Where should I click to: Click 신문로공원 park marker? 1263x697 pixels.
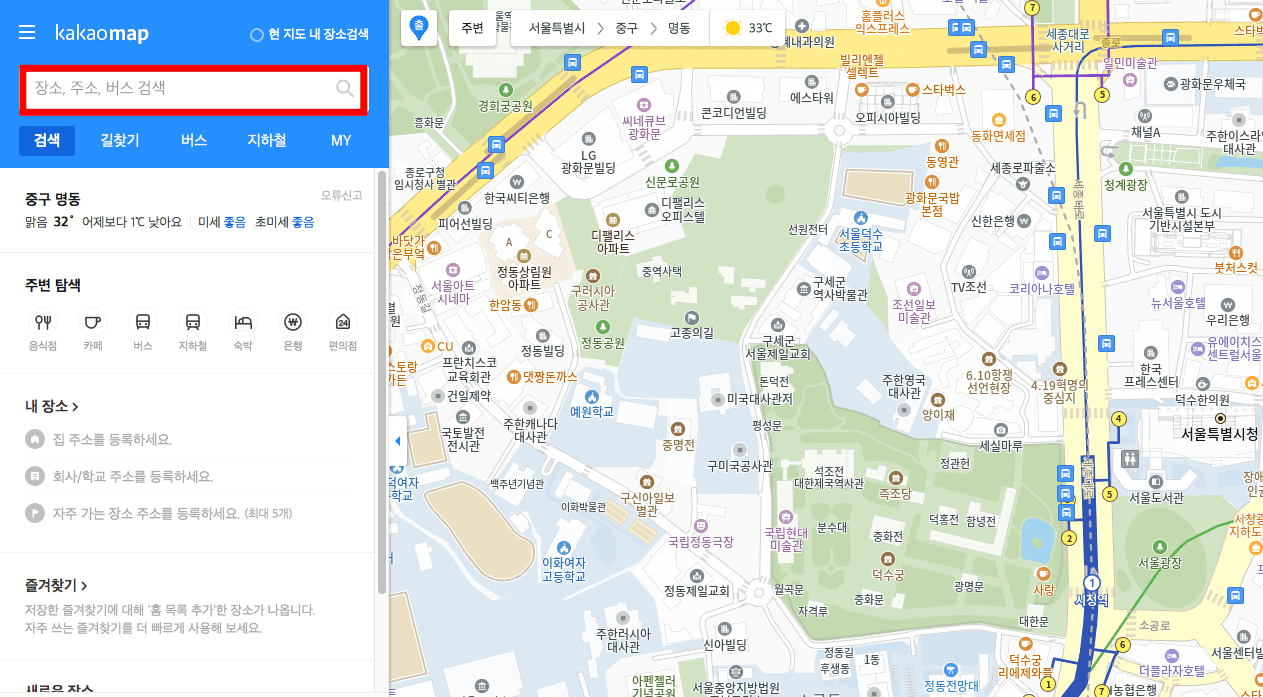click(672, 166)
